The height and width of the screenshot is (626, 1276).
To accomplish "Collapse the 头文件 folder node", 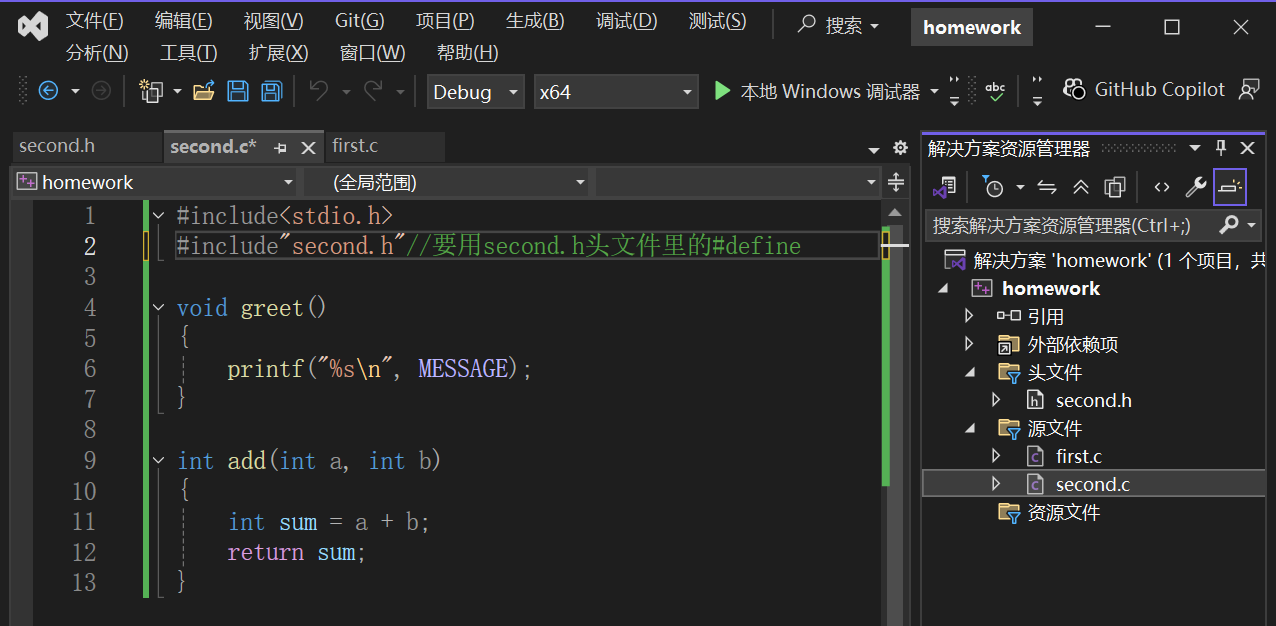I will tap(969, 372).
